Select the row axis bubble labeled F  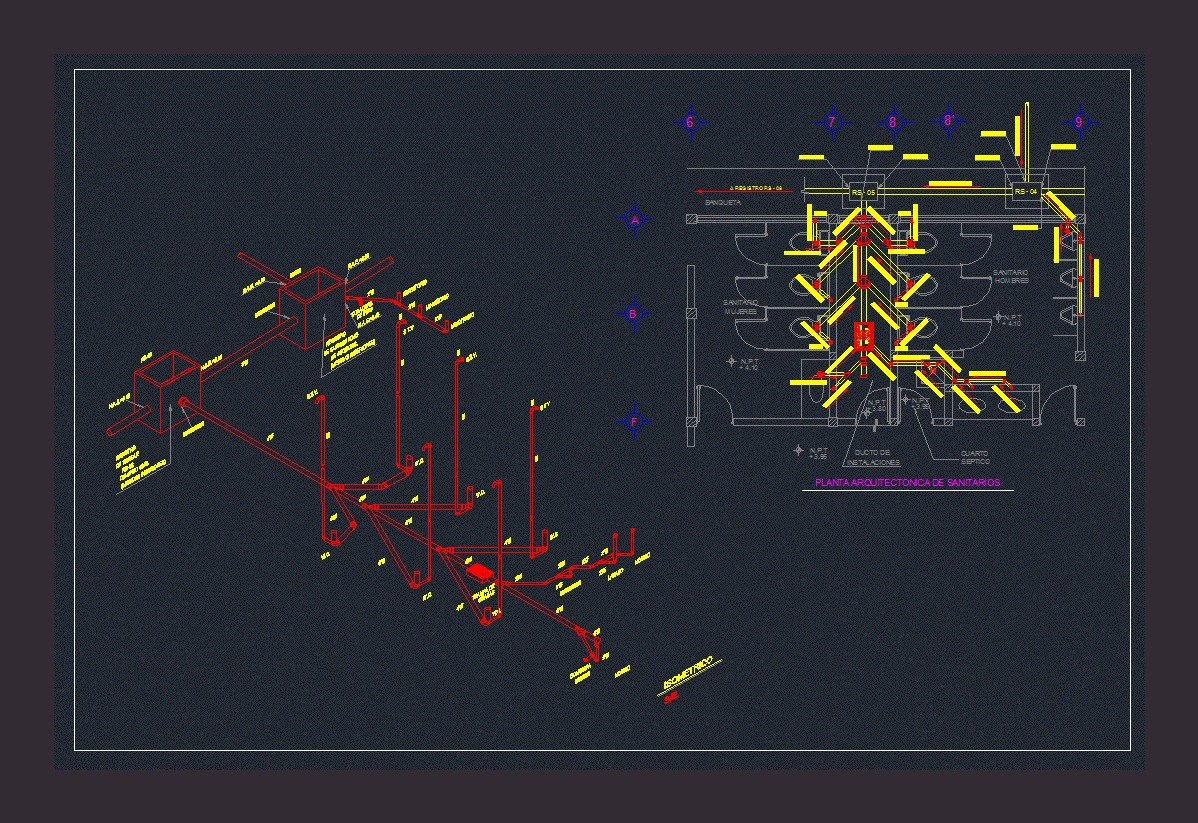click(633, 422)
